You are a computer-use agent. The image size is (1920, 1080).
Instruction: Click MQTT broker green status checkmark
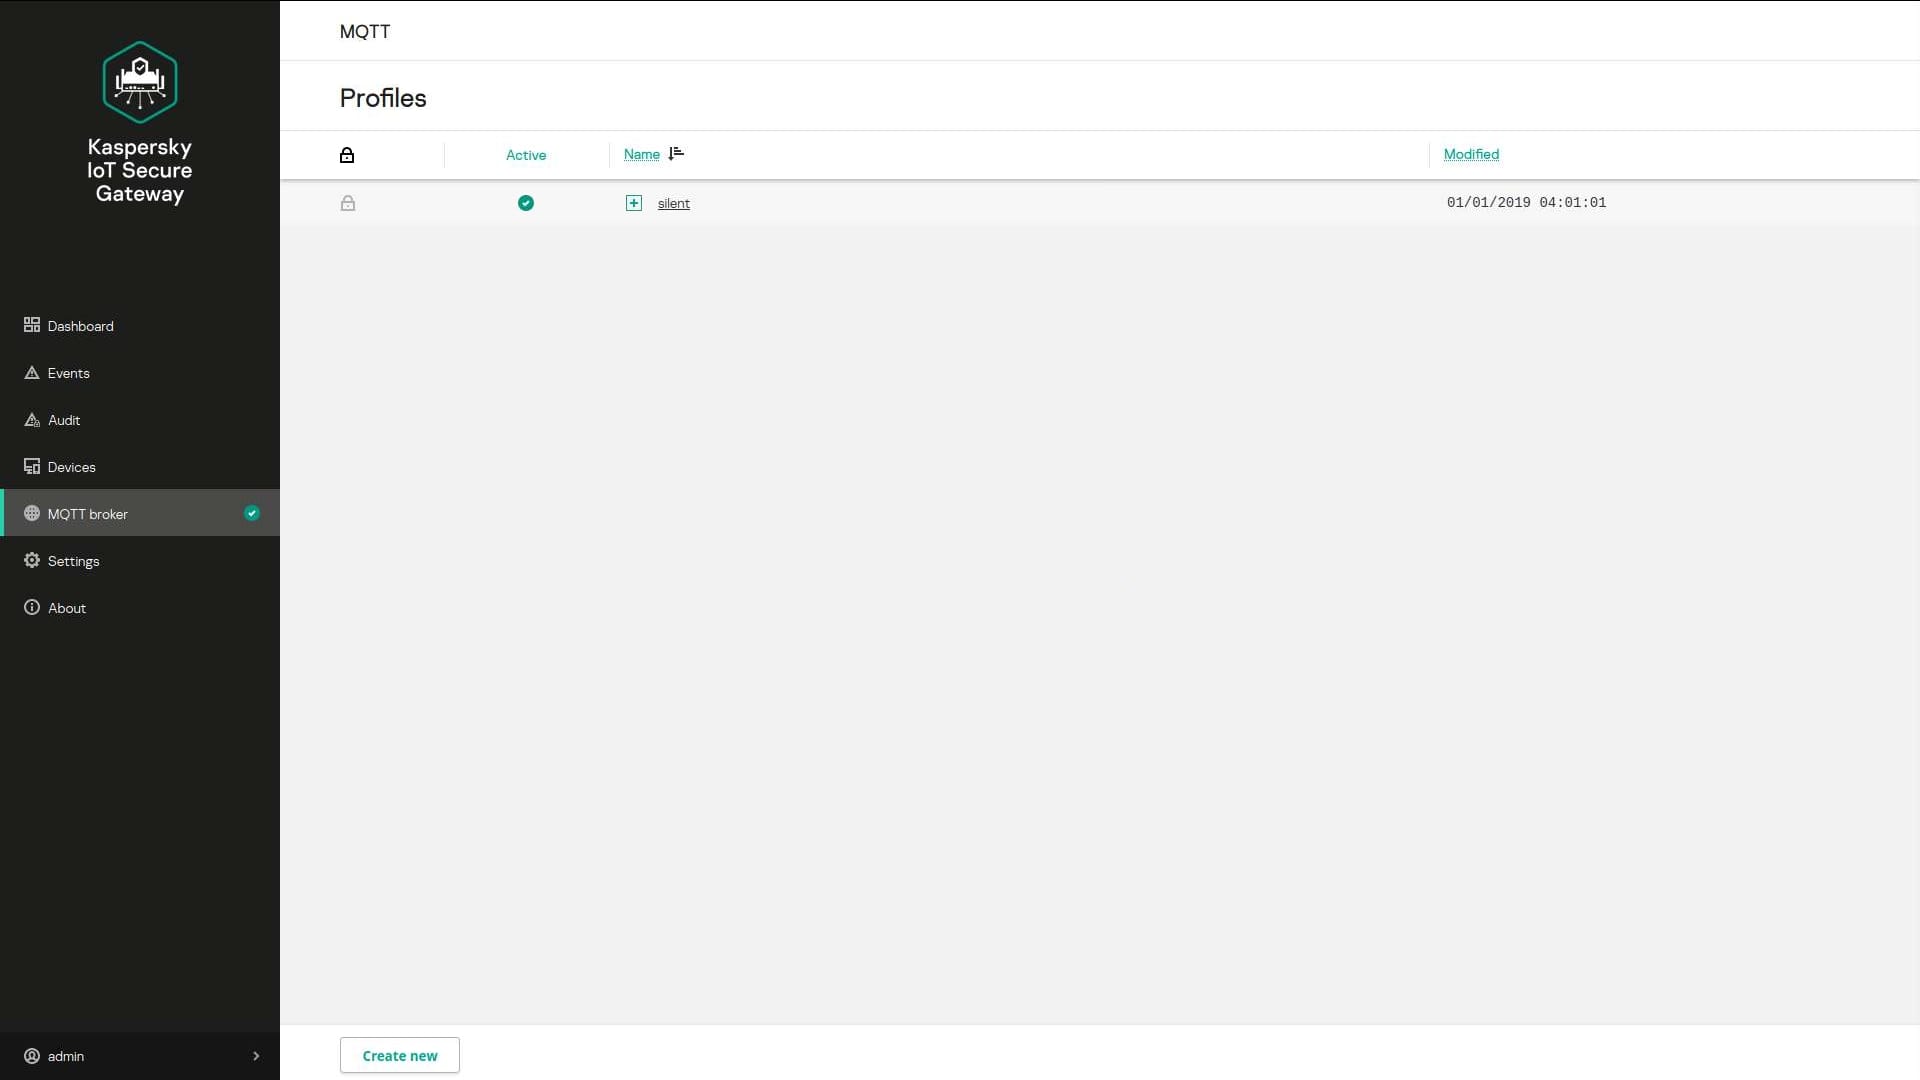click(252, 514)
